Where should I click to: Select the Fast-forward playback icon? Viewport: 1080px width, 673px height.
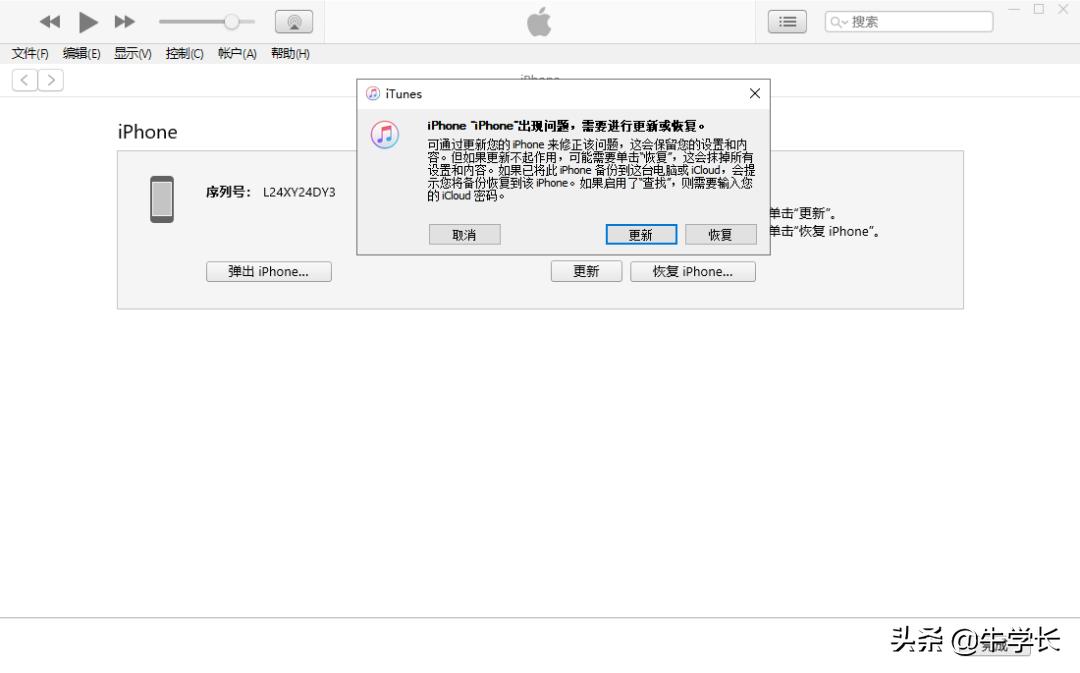126,21
